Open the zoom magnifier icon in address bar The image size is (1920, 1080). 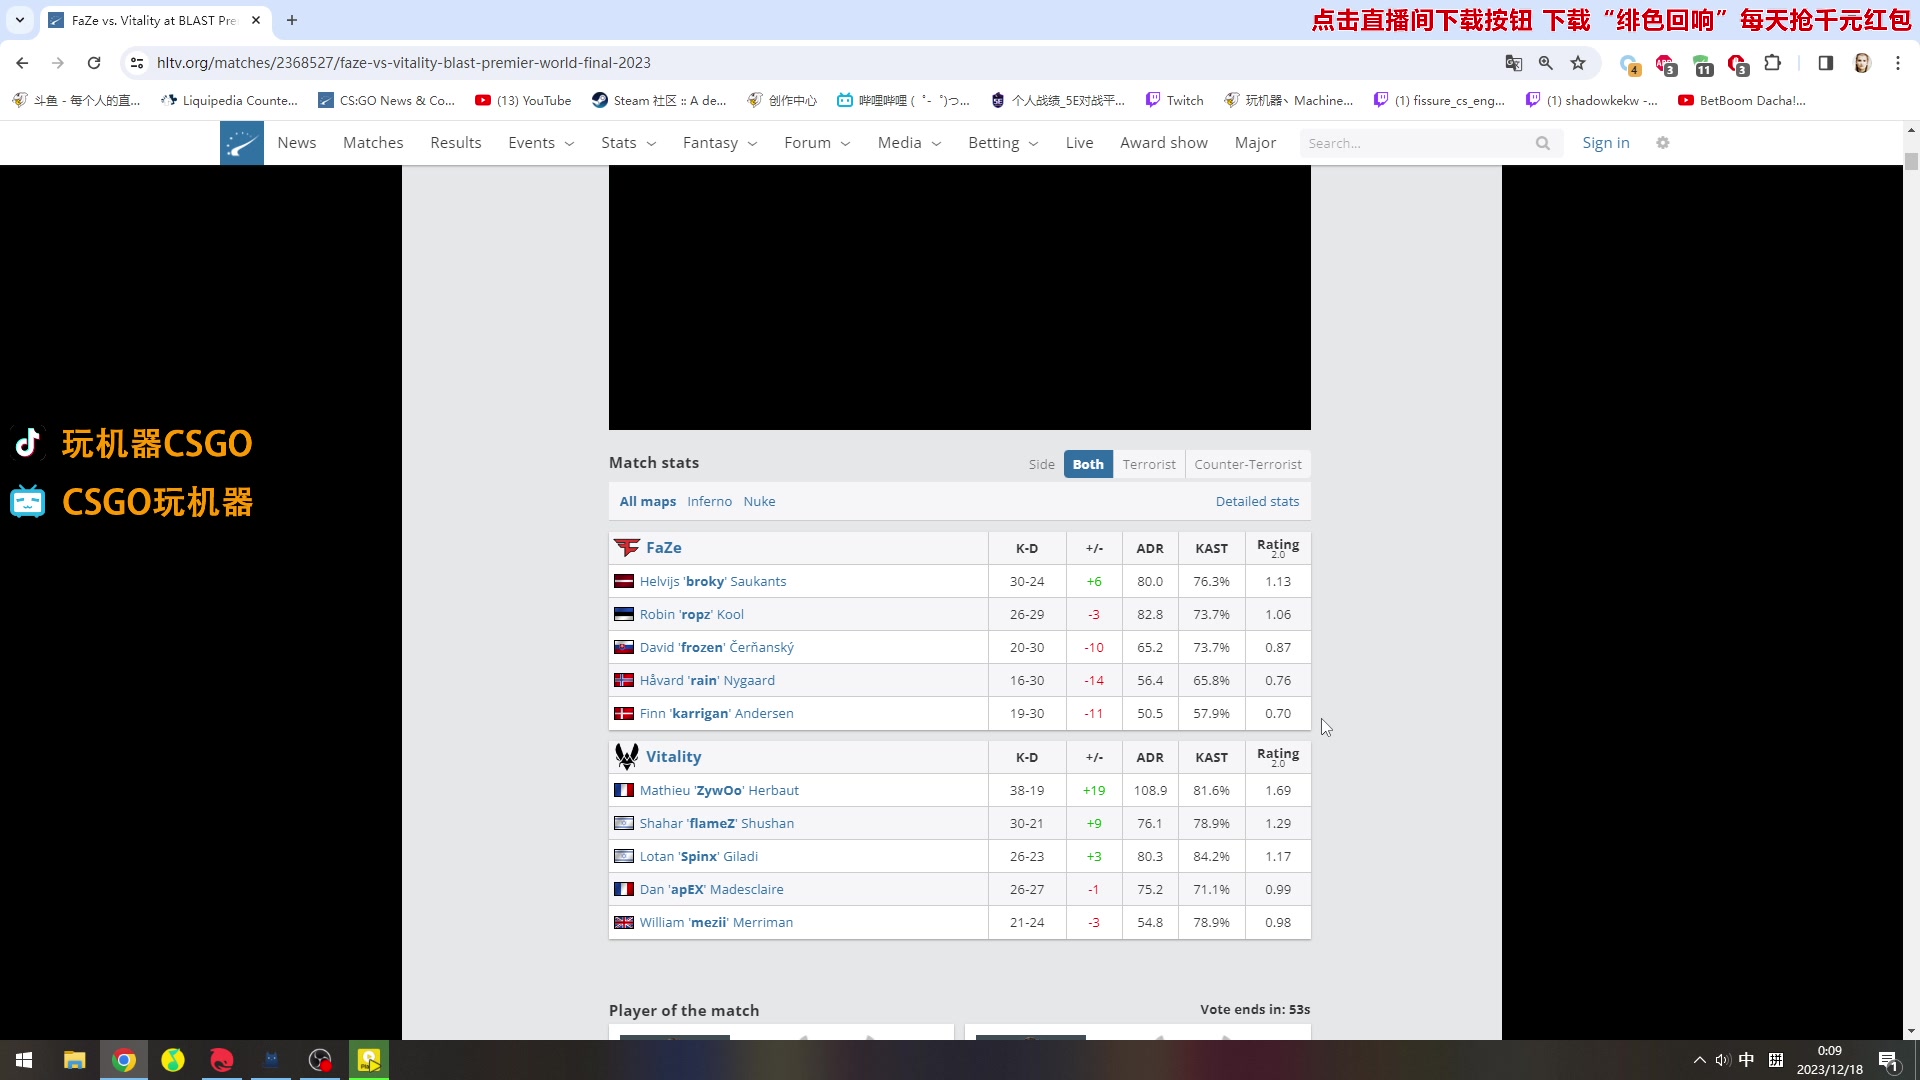(1546, 63)
